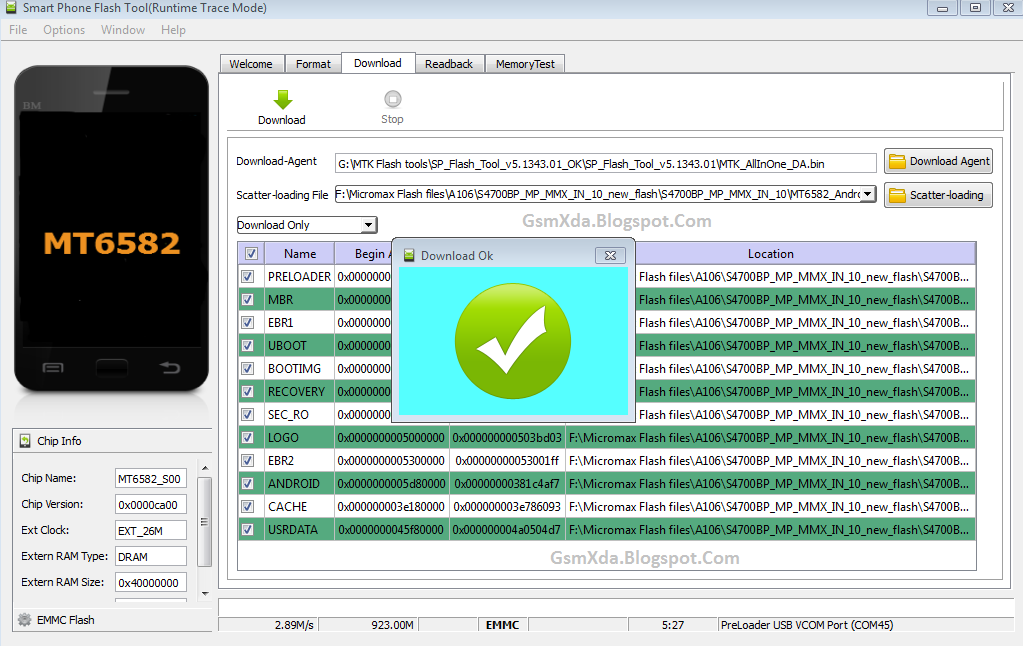Open the Download Only mode dropdown
The image size is (1023, 646).
[369, 225]
